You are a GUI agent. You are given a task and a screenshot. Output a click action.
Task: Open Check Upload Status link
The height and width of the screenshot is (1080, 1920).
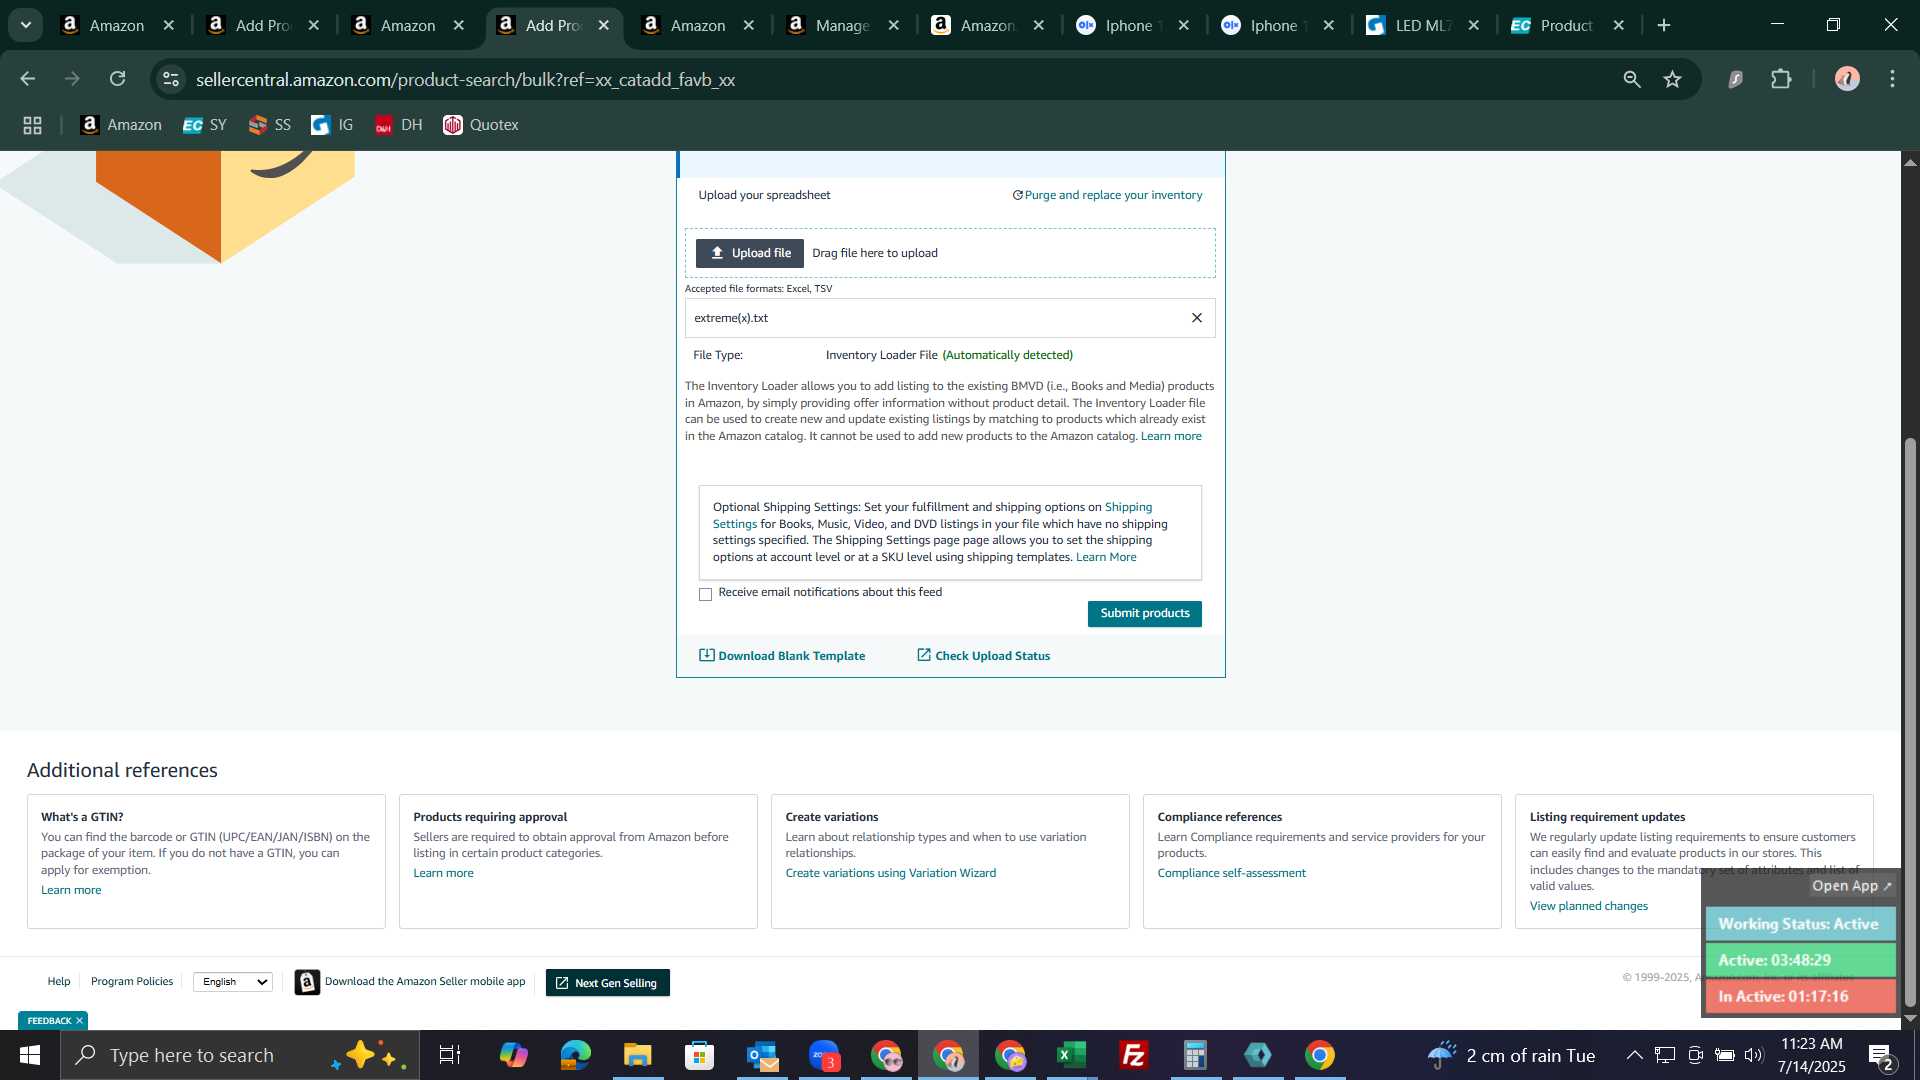click(984, 656)
